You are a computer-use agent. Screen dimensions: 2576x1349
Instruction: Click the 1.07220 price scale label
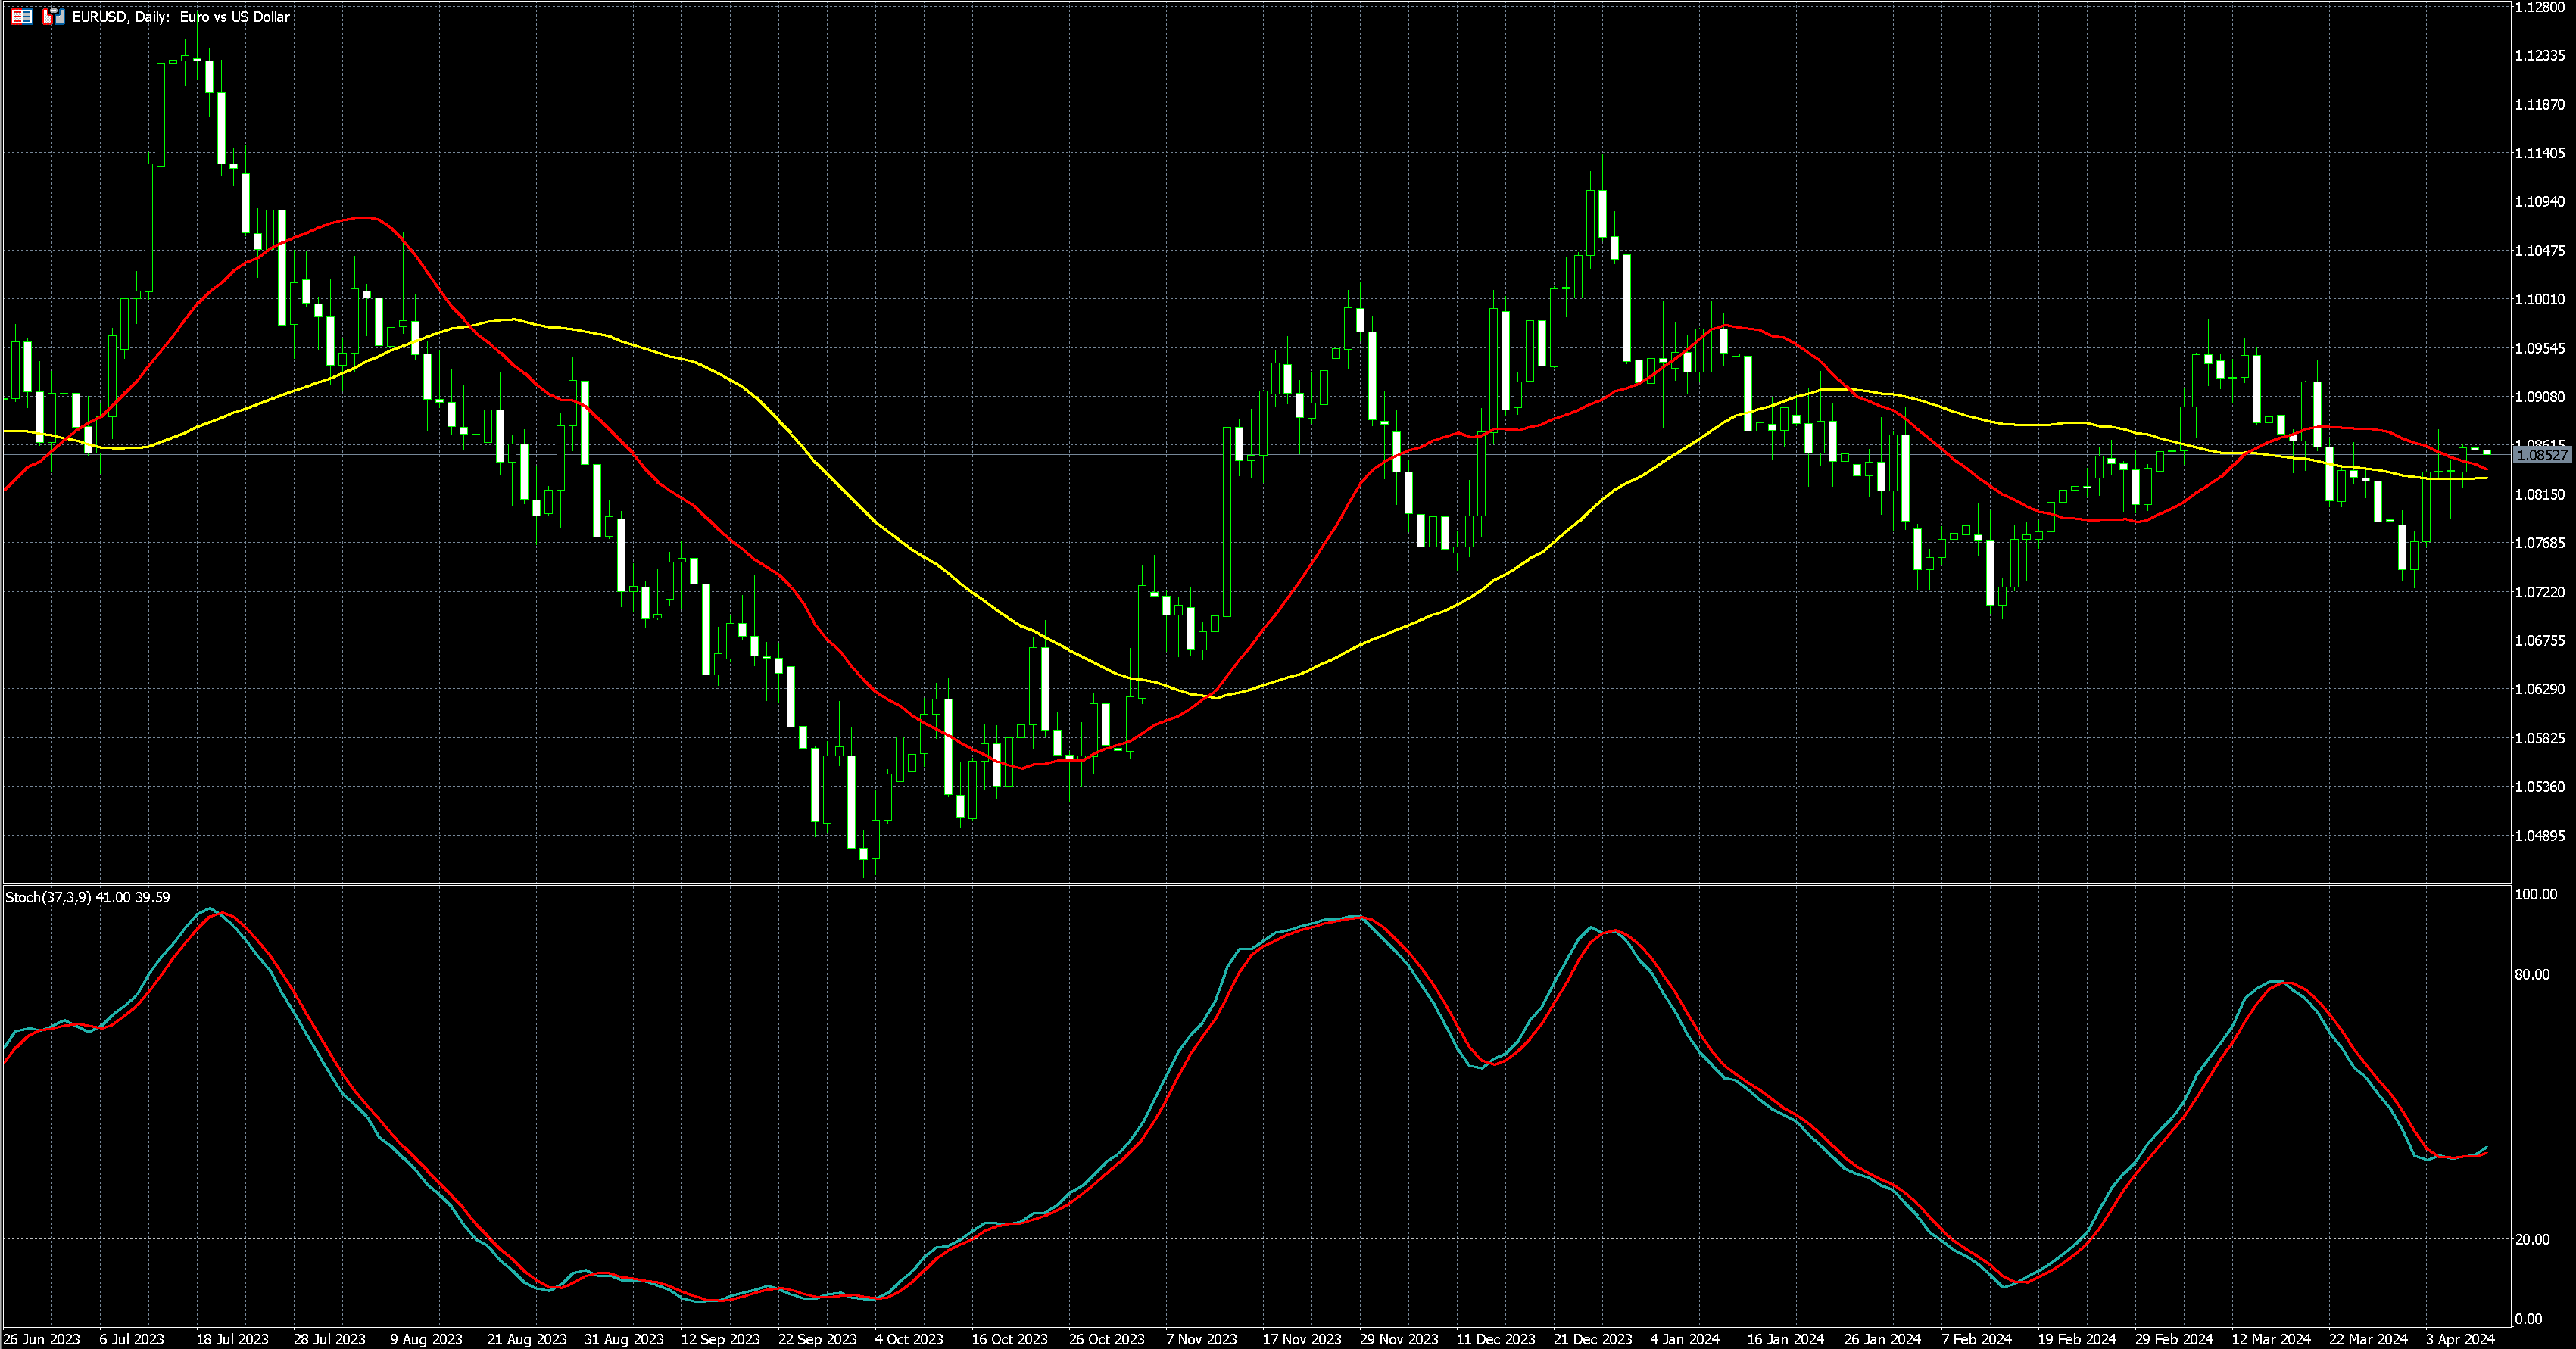(x=2539, y=592)
